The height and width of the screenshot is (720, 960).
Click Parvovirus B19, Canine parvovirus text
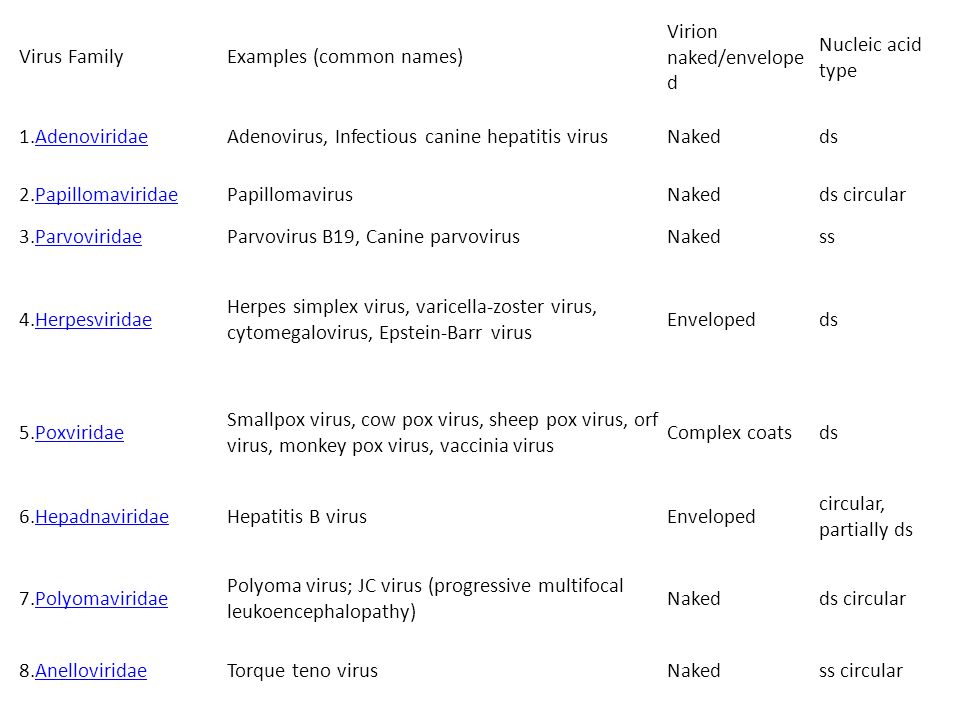point(373,237)
